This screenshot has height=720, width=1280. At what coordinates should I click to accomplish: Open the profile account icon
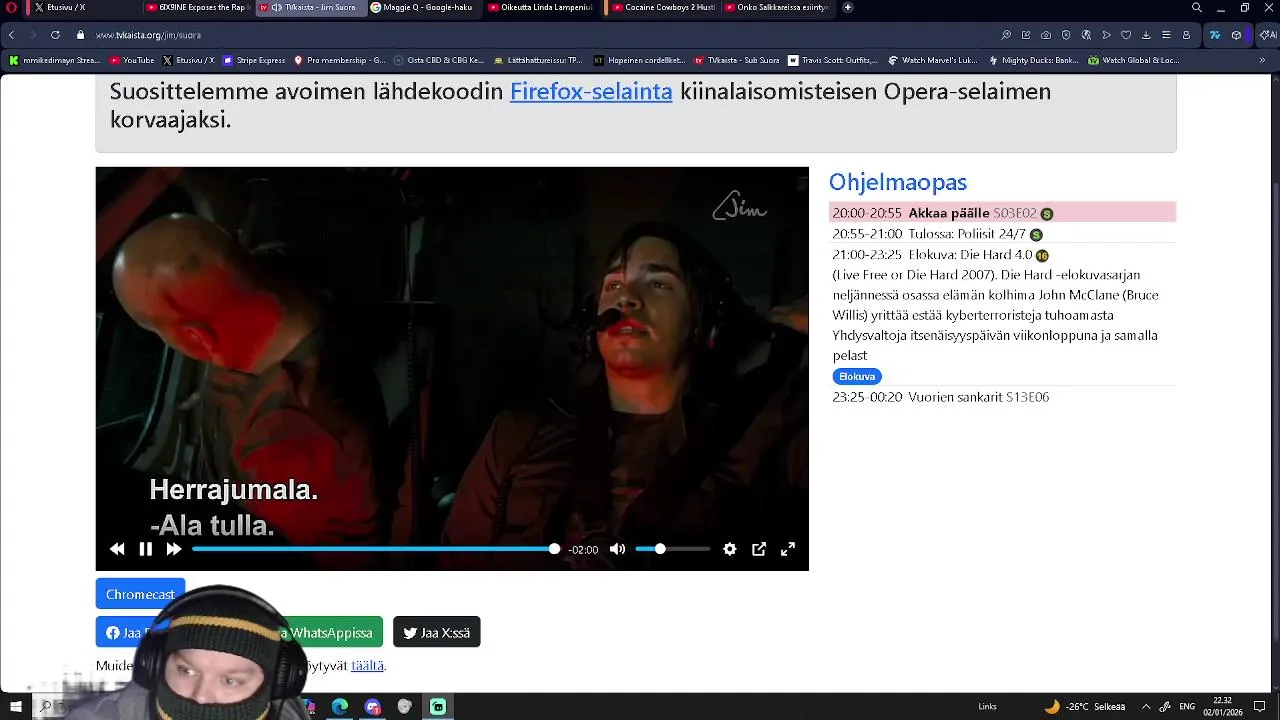(x=1186, y=35)
